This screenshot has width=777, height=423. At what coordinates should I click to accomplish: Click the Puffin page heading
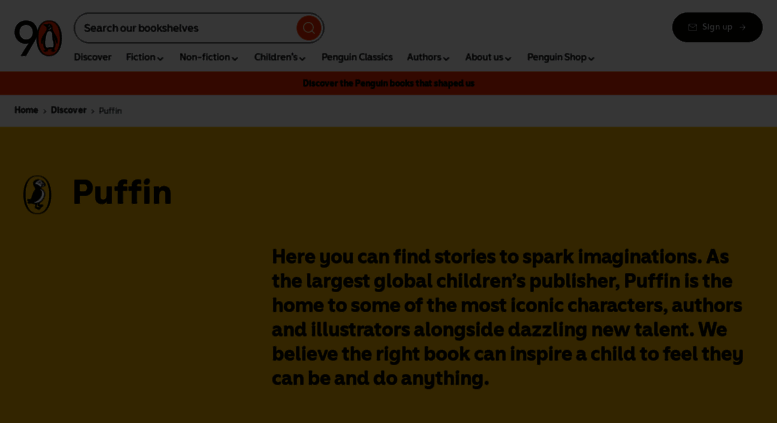(x=122, y=192)
